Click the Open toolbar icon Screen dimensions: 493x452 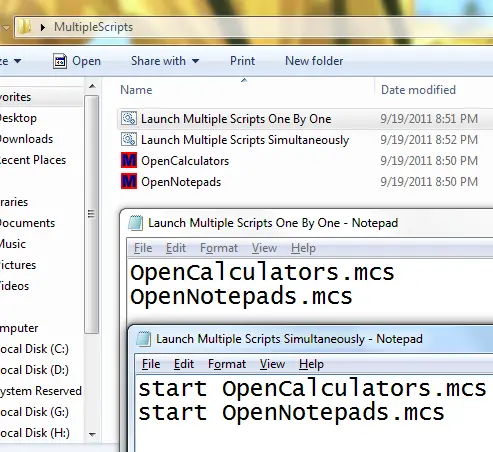pyautogui.click(x=60, y=61)
